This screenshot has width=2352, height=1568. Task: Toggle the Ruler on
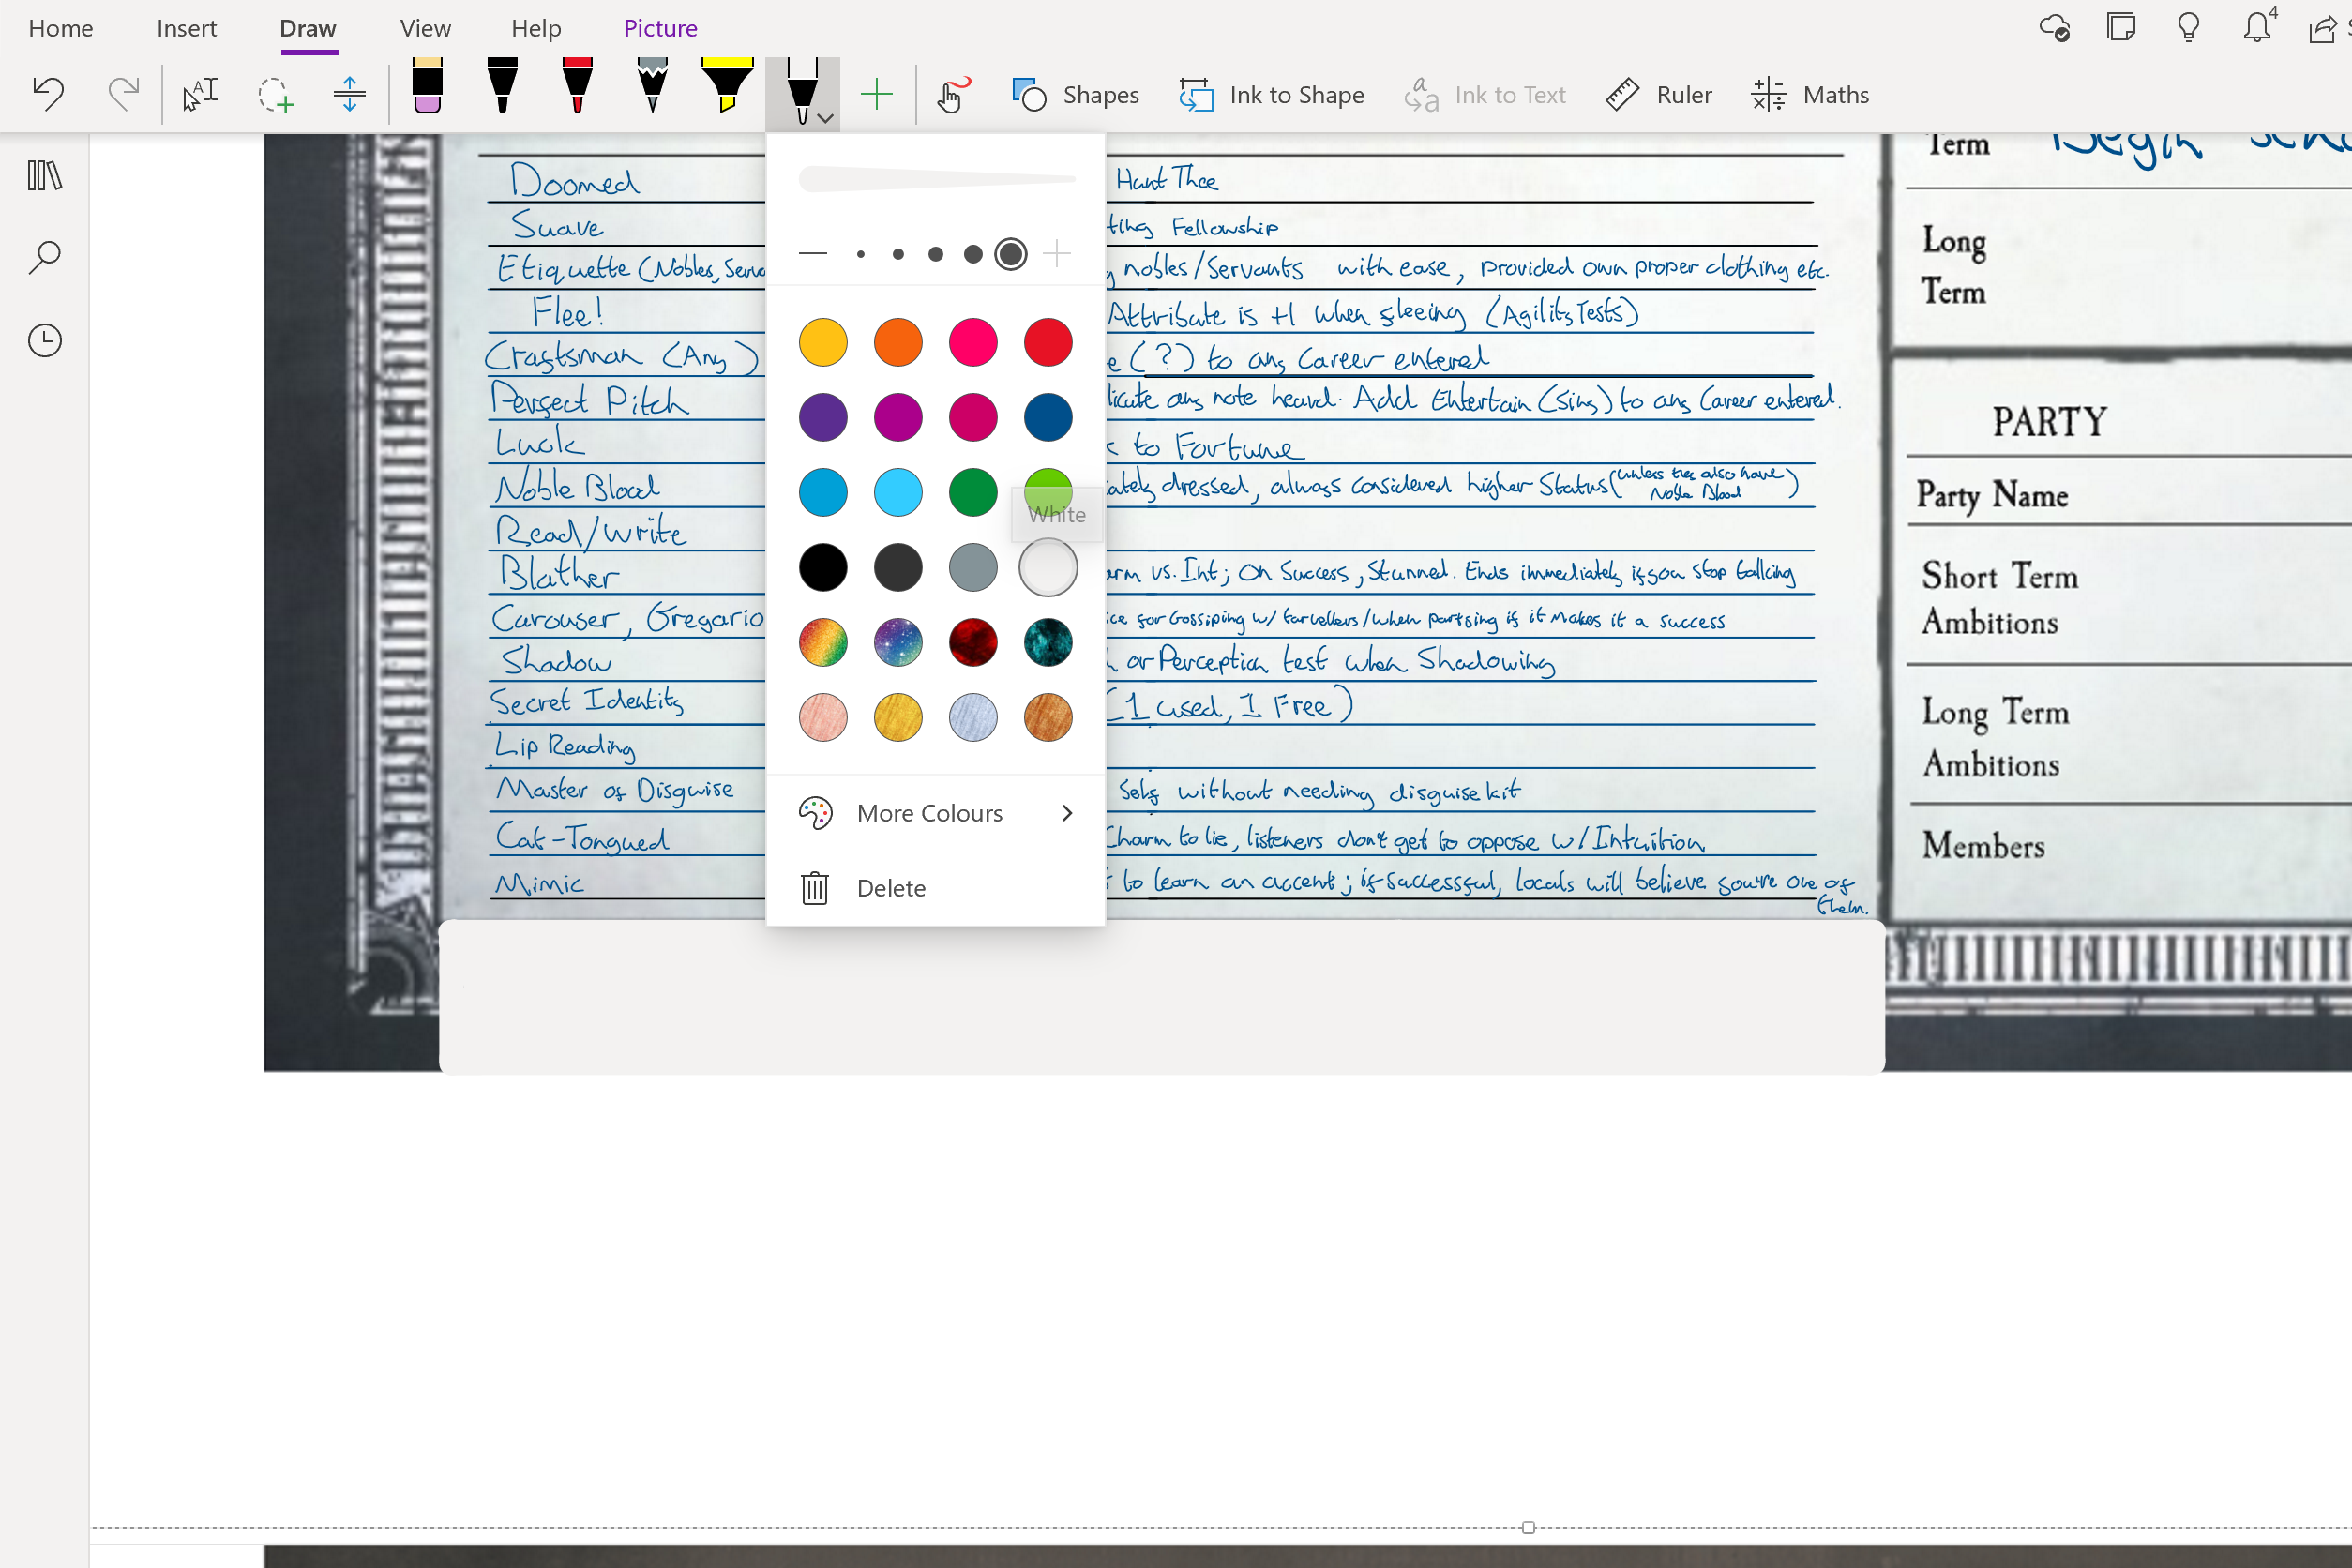click(1658, 94)
